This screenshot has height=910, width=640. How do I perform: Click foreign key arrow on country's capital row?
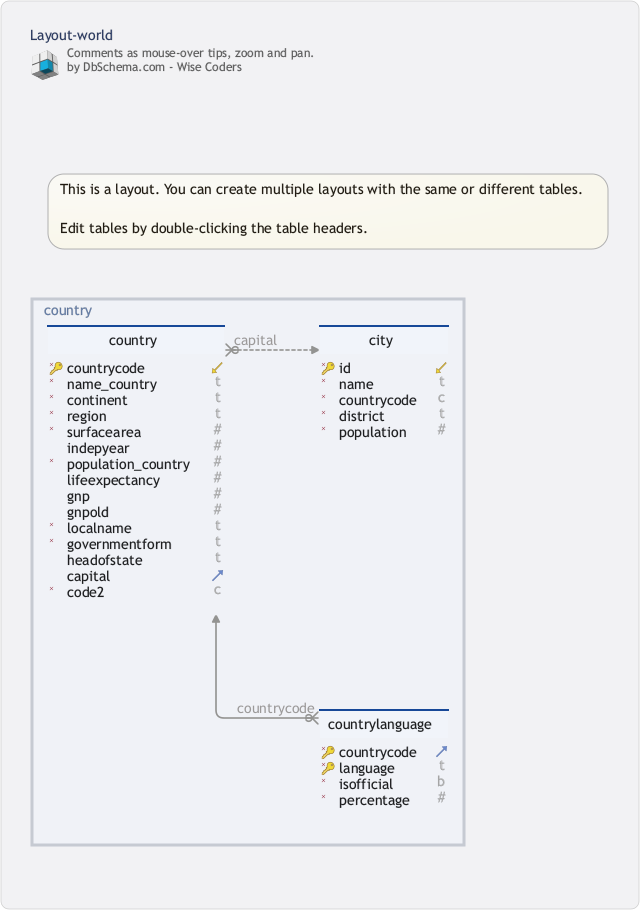(x=217, y=576)
